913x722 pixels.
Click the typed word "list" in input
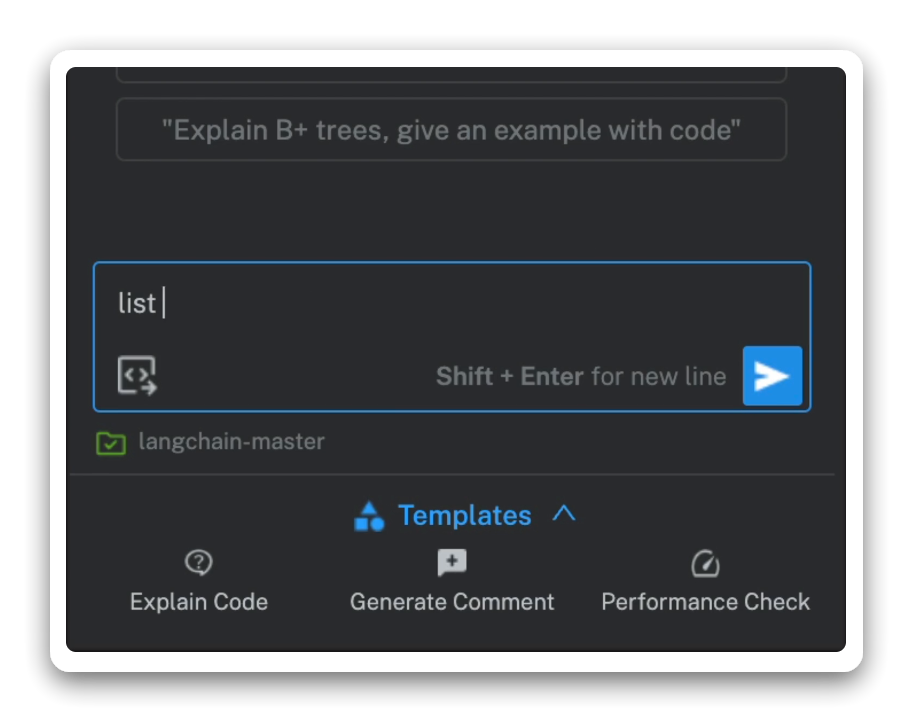click(137, 304)
